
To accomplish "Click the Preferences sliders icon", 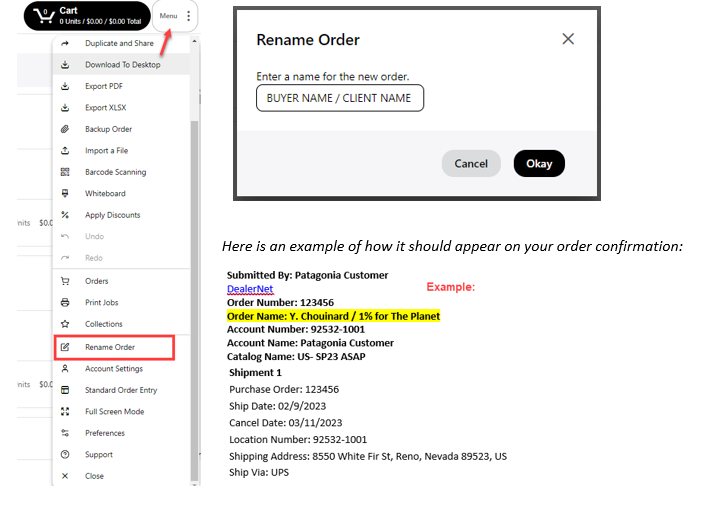I will coord(65,433).
